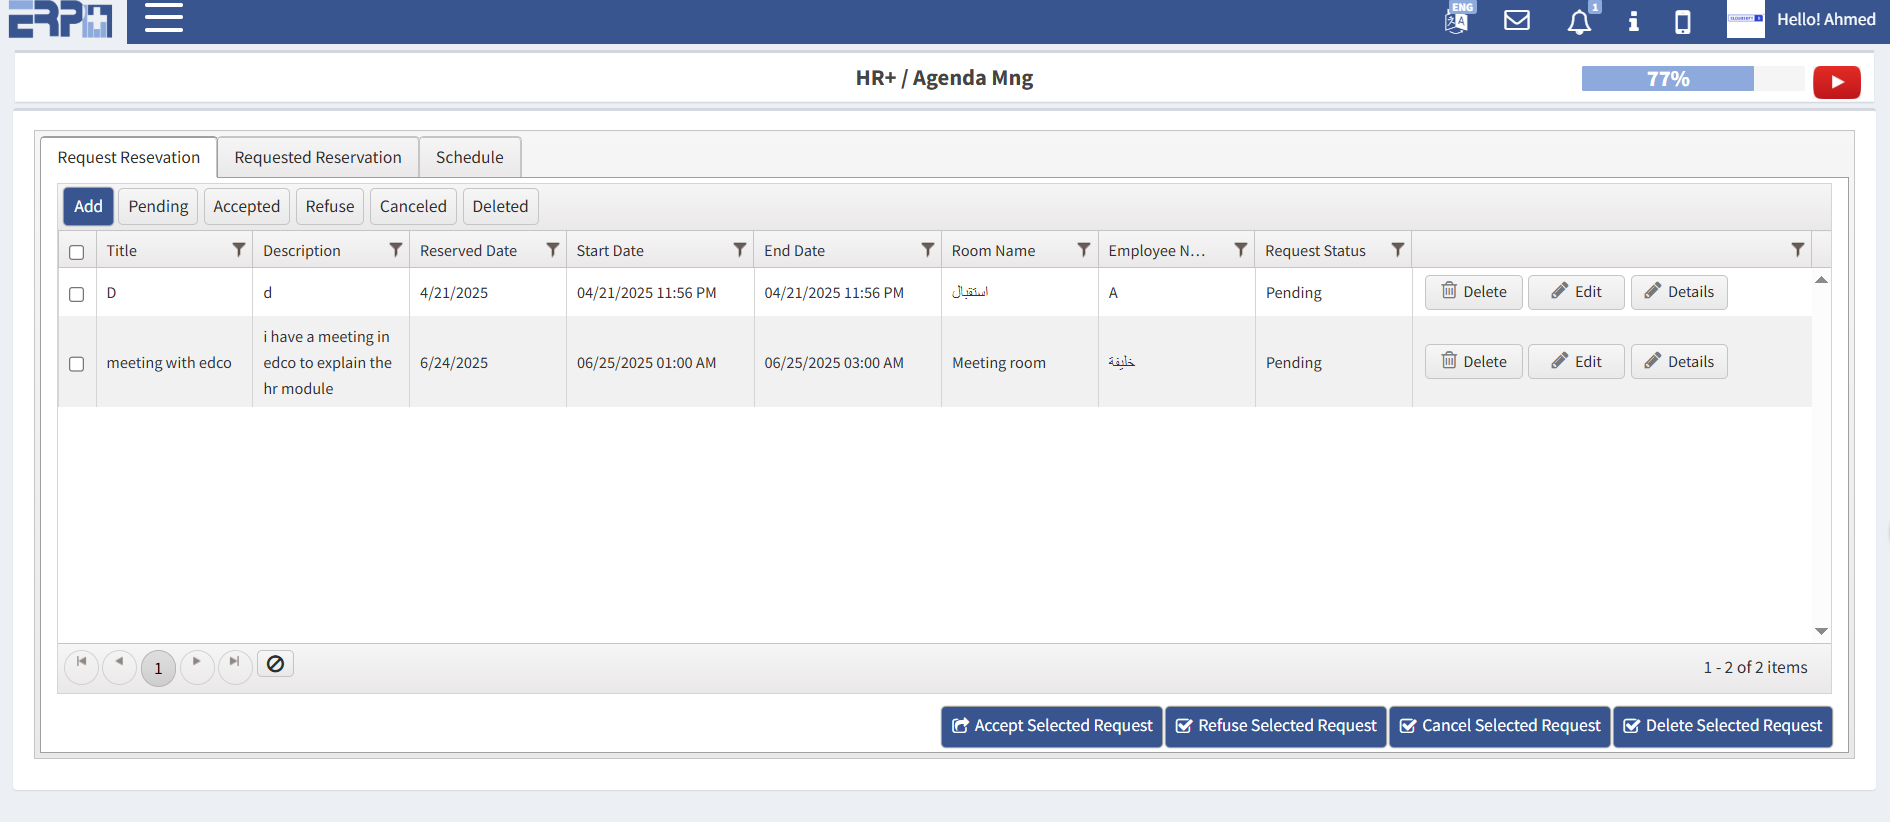Image resolution: width=1890 pixels, height=822 pixels.
Task: Switch to the Requested Reservation tab
Action: tap(318, 158)
